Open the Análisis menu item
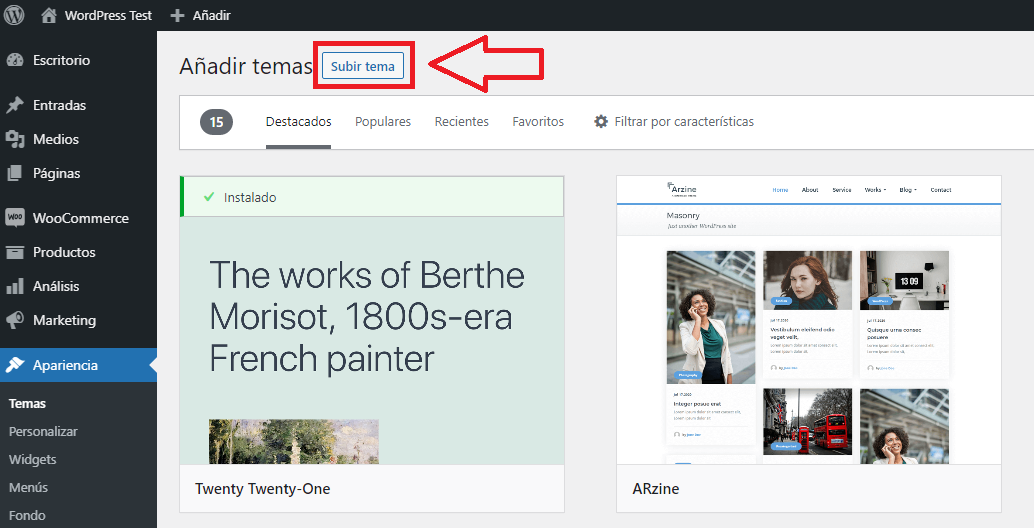 [56, 286]
